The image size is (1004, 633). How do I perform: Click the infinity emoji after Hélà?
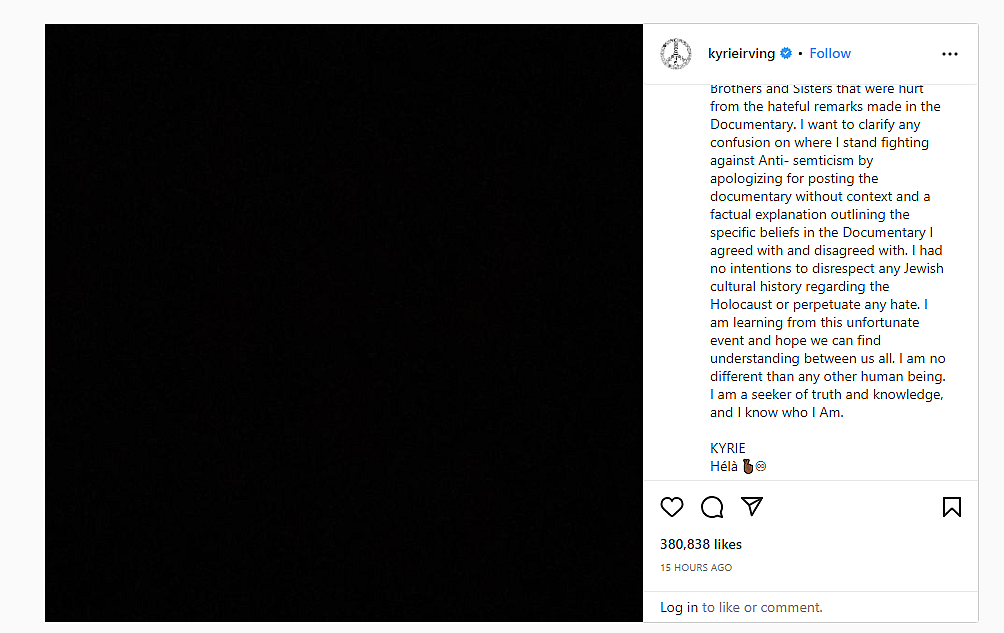(x=761, y=467)
